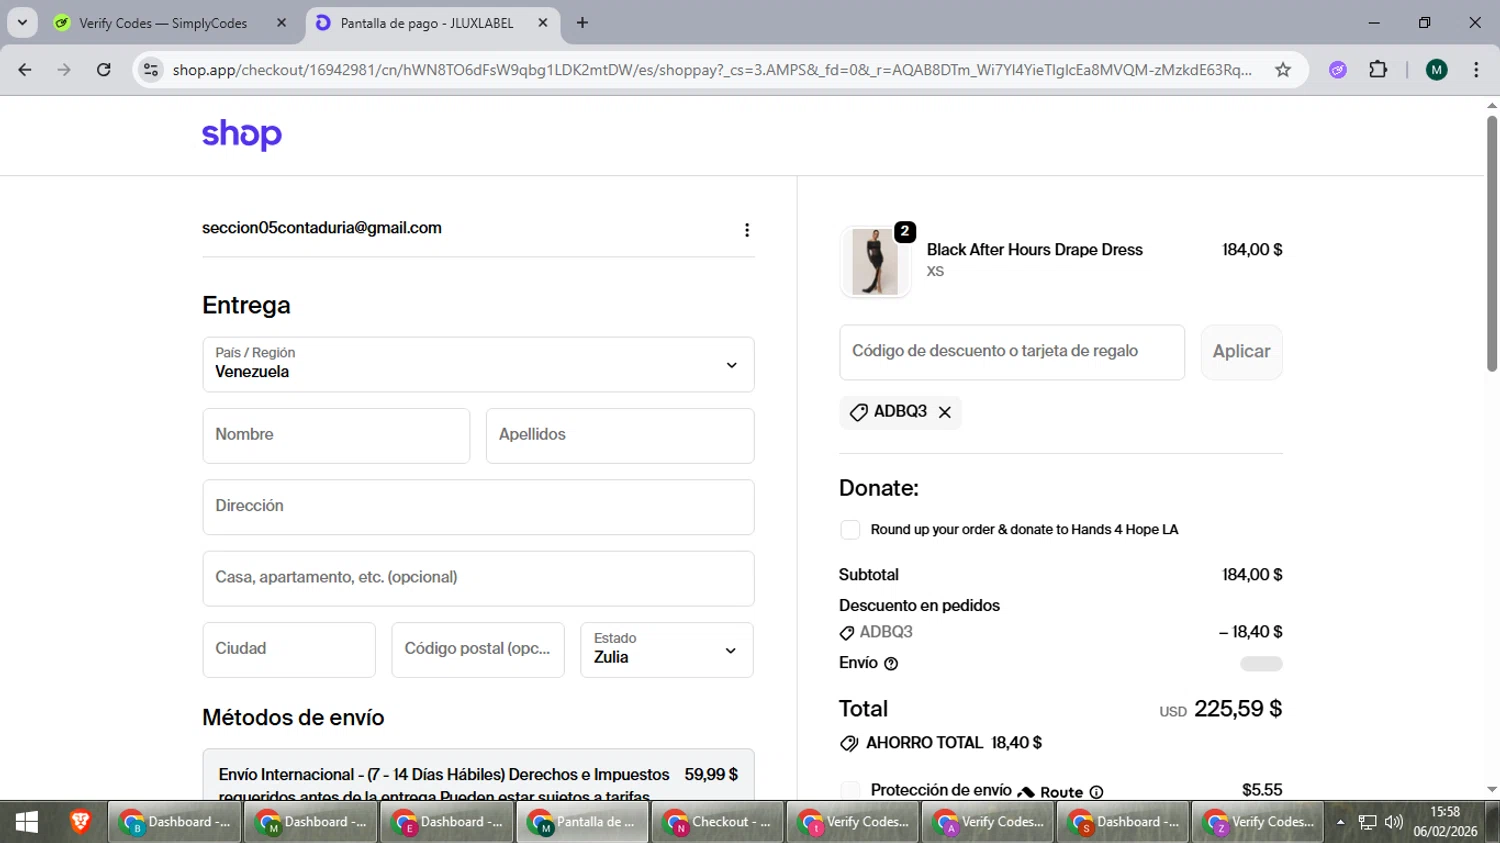Click the Aplicar discount button
The image size is (1500, 843).
pyautogui.click(x=1241, y=352)
